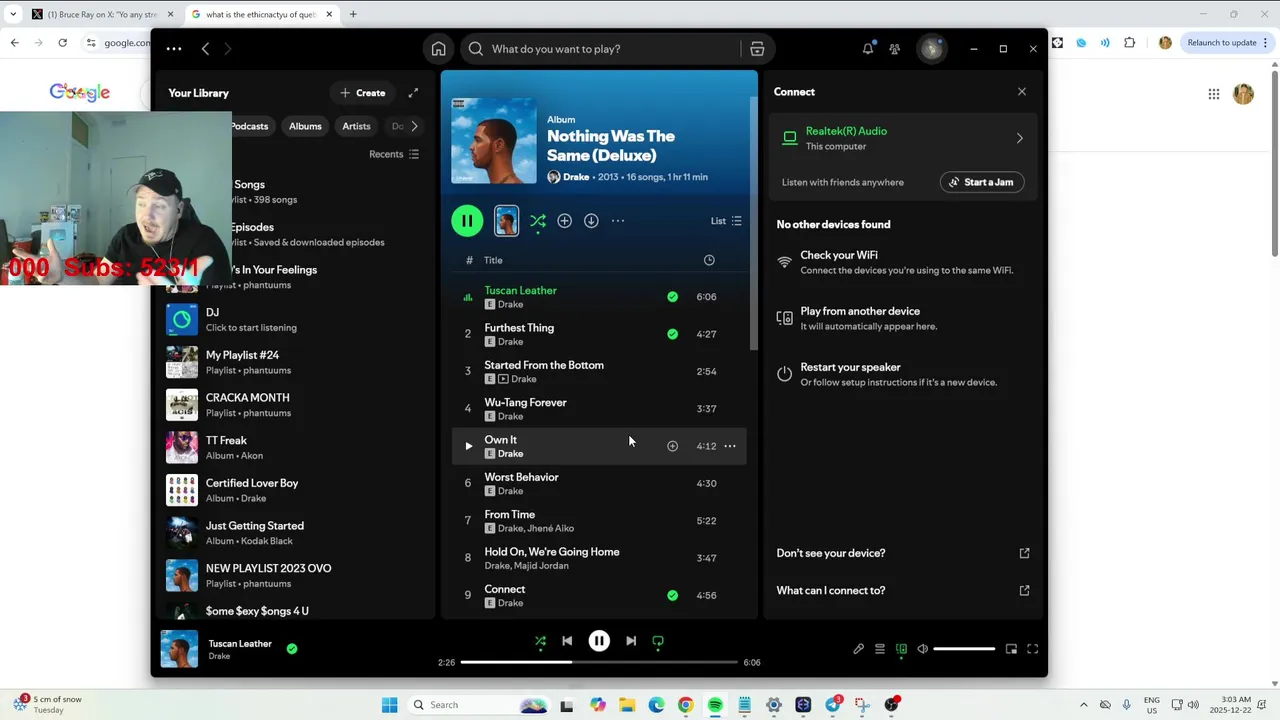Adjust the Spotify volume slider
The width and height of the screenshot is (1280, 720).
point(964,649)
